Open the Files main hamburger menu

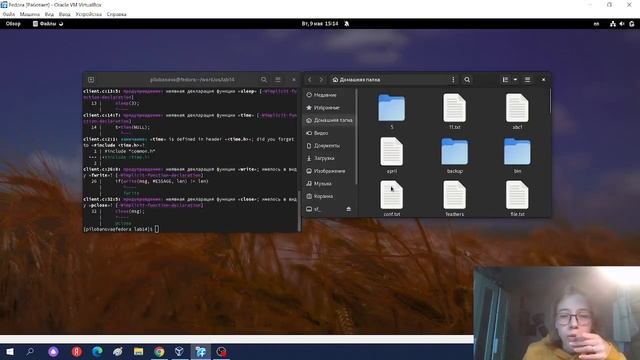pos(527,80)
